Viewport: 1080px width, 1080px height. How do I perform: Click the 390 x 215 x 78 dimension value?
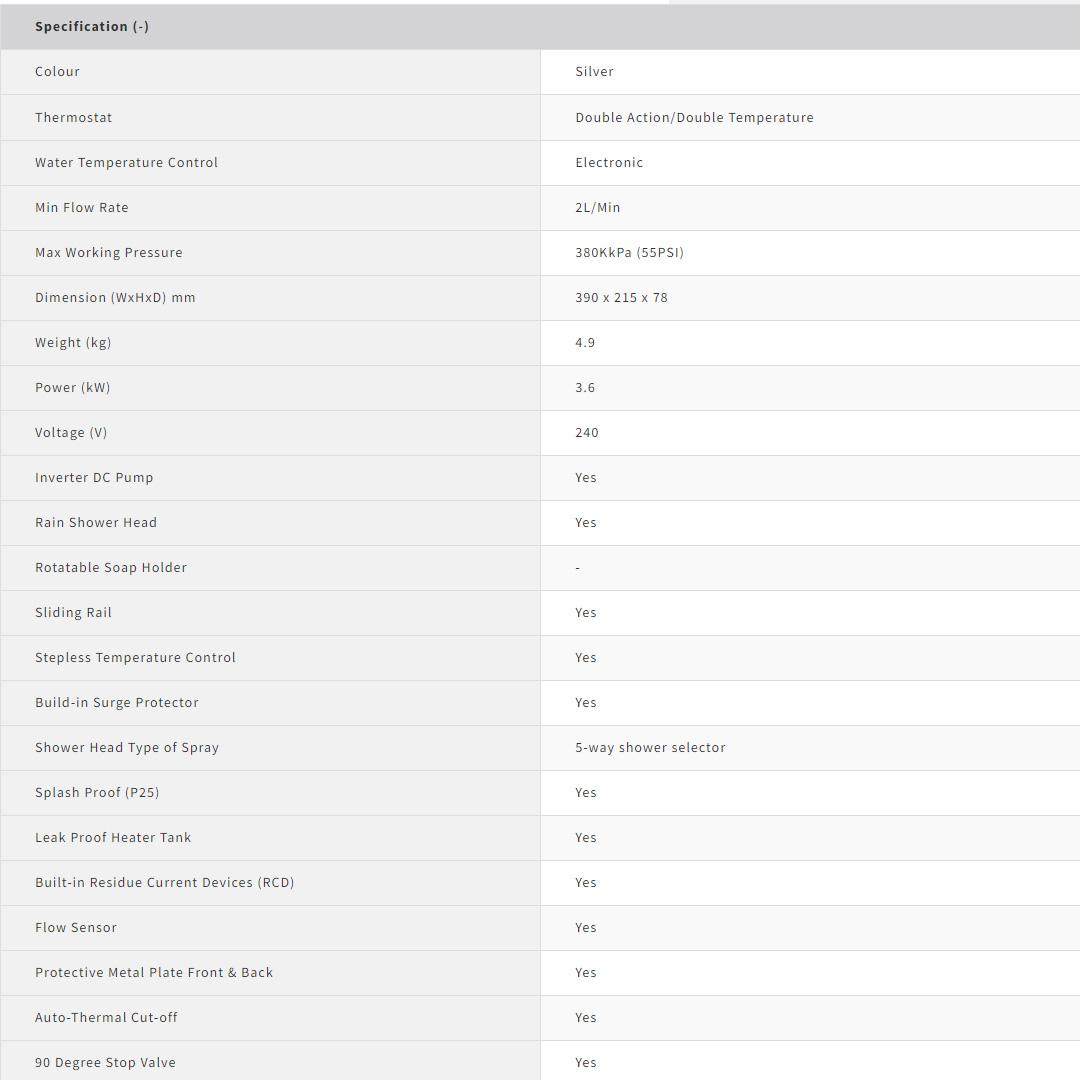(621, 298)
